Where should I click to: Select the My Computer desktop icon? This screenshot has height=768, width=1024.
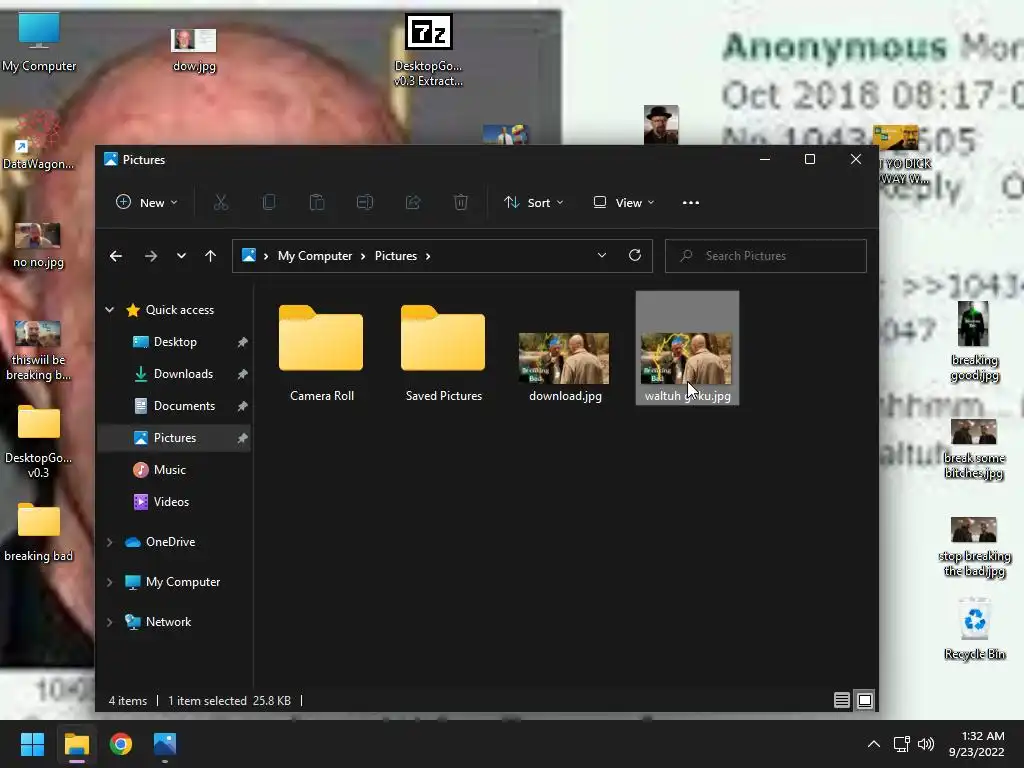click(39, 42)
